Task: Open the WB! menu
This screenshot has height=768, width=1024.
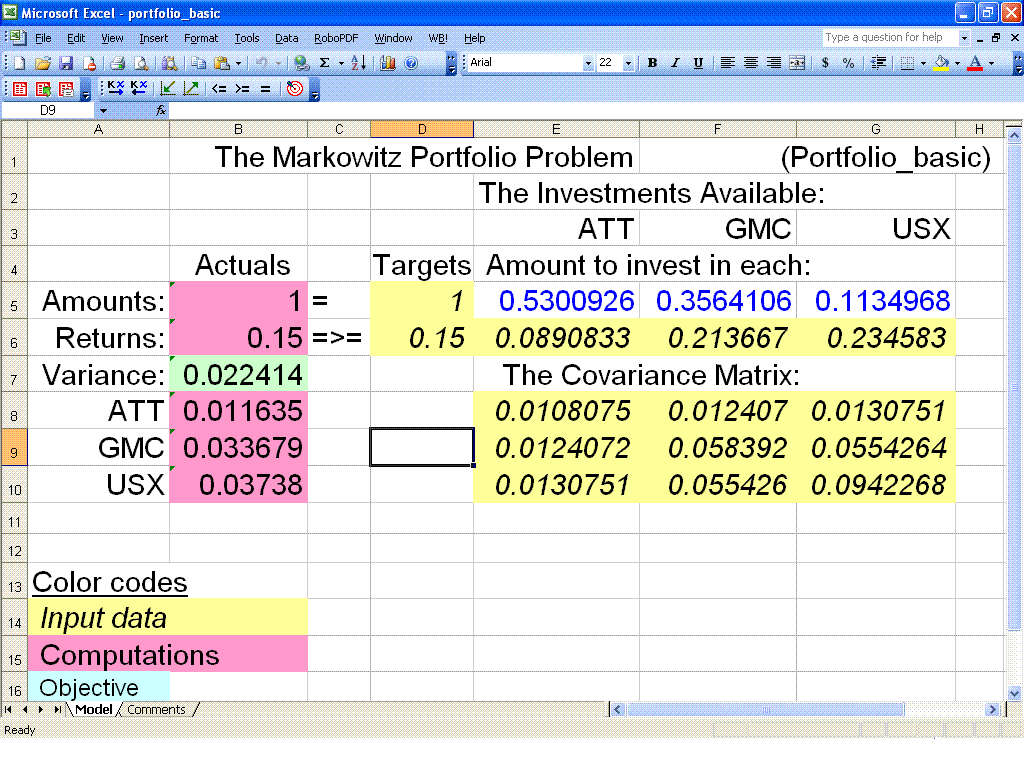Action: pyautogui.click(x=438, y=39)
